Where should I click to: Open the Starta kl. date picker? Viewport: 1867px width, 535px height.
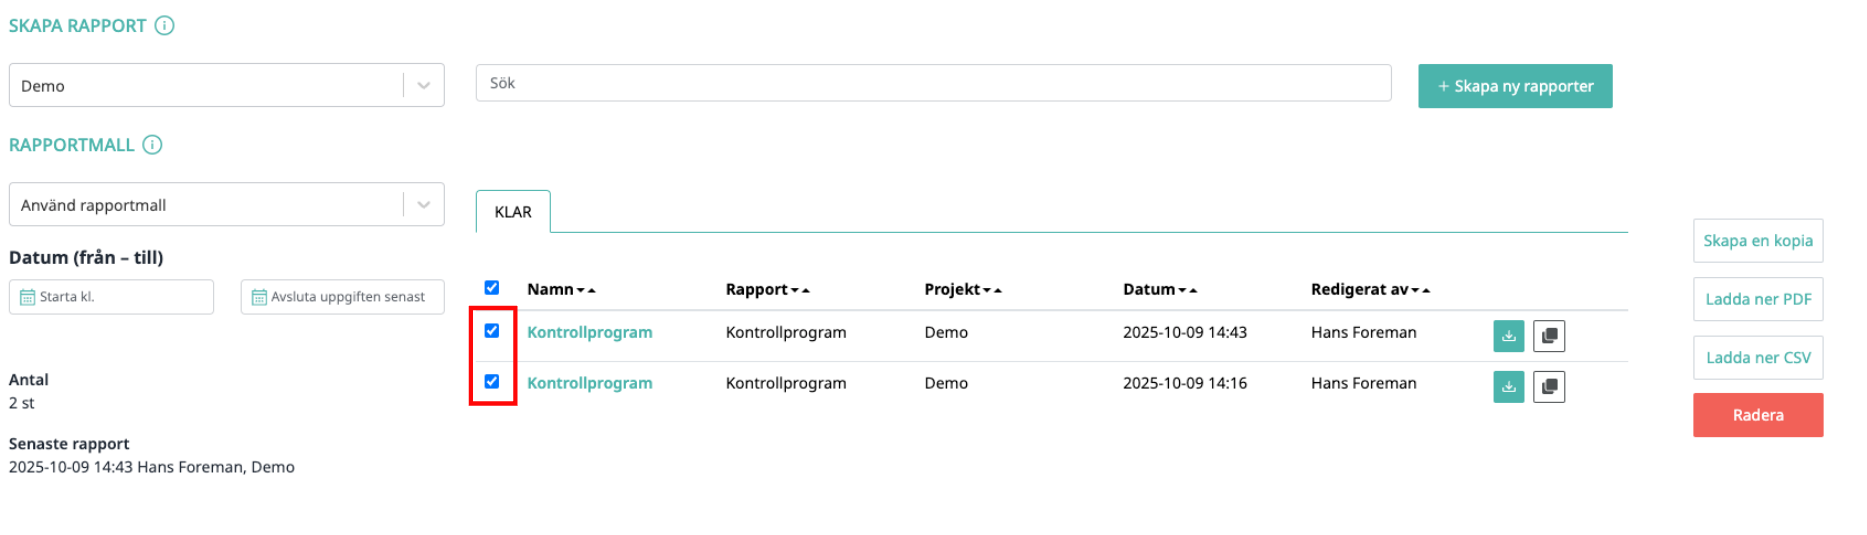(x=111, y=297)
